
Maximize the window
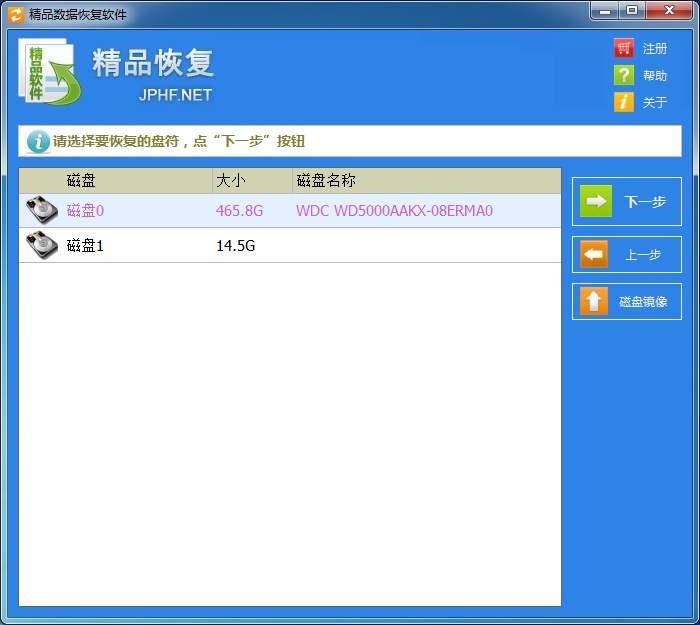632,10
